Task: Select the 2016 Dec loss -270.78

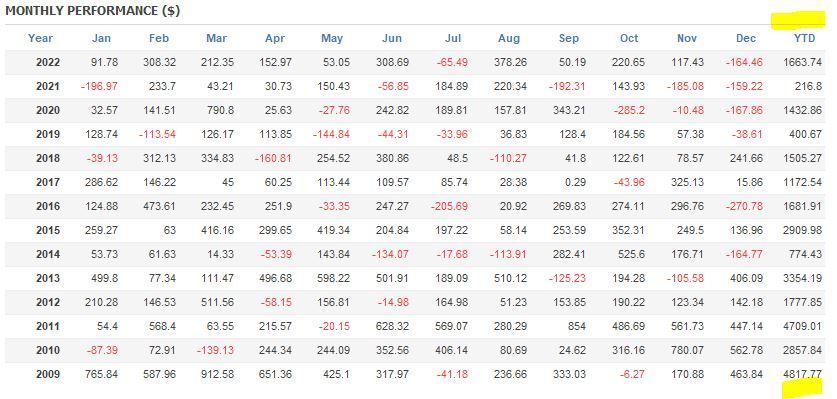Action: pos(744,206)
